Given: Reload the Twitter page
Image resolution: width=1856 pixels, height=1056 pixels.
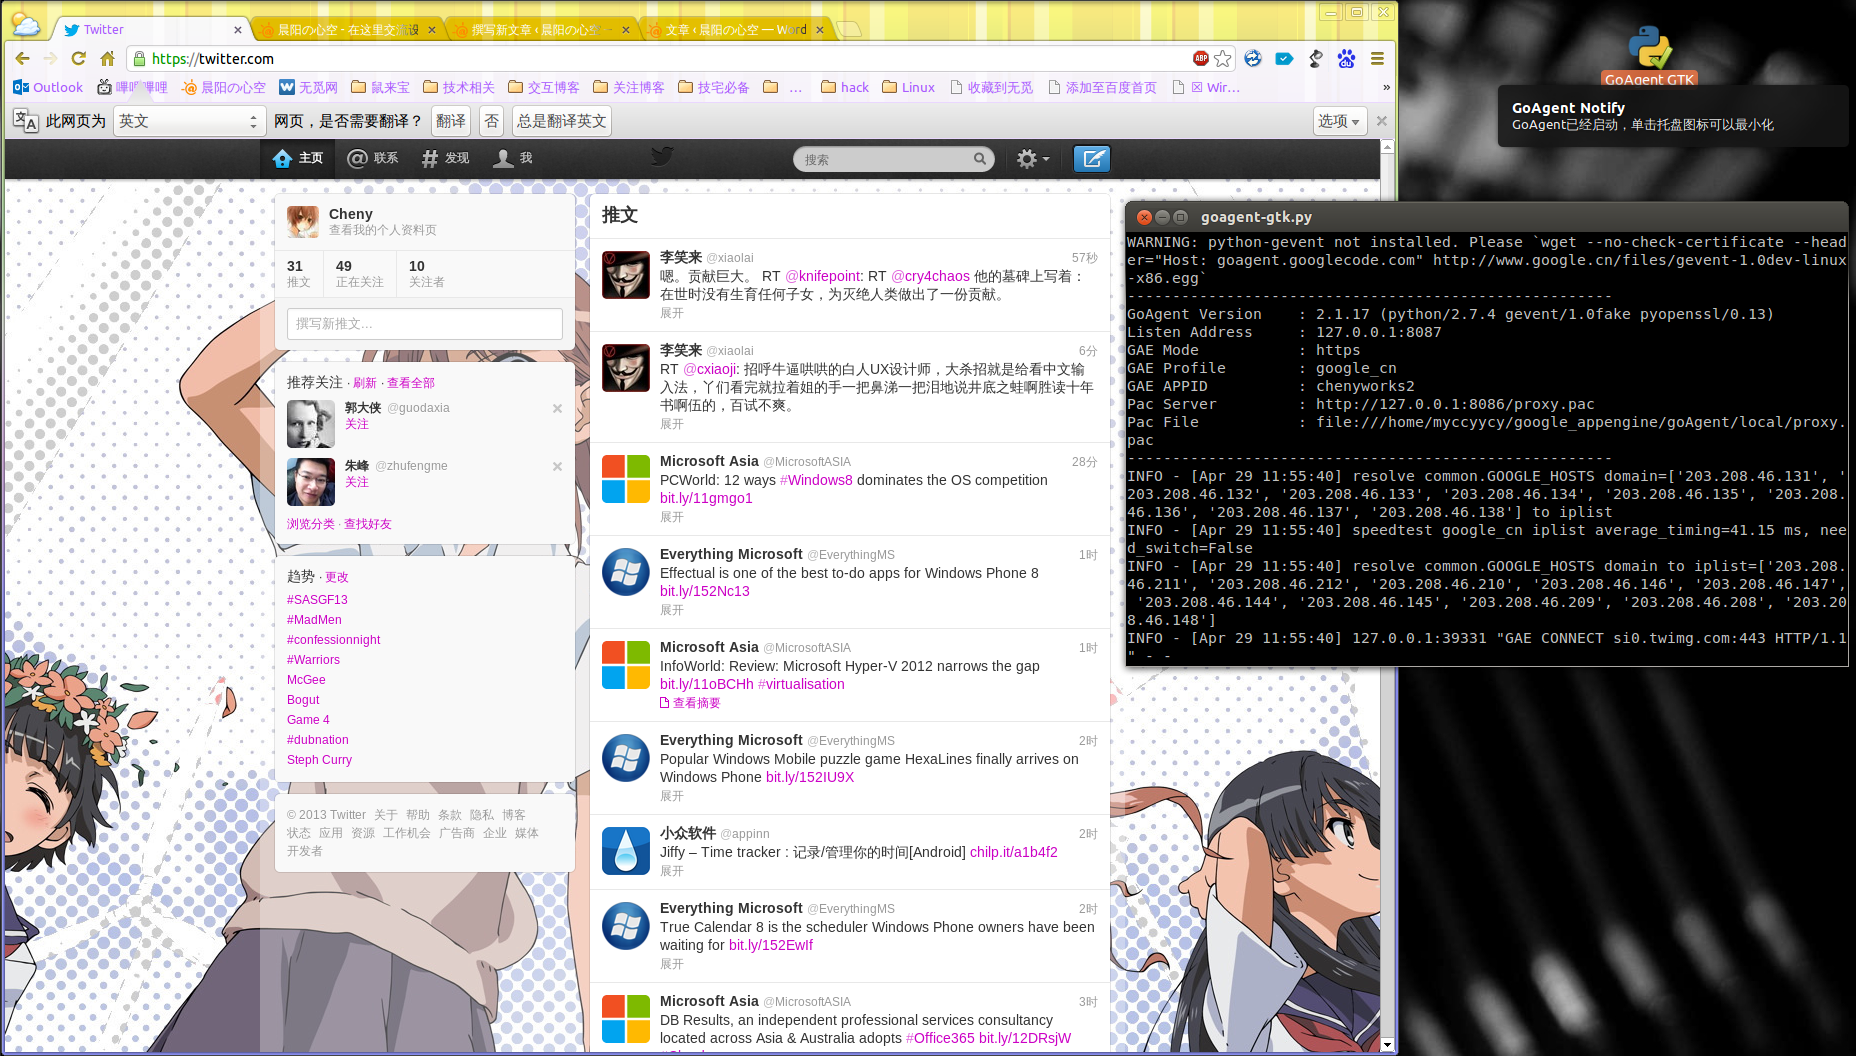Looking at the screenshot, I should (78, 59).
